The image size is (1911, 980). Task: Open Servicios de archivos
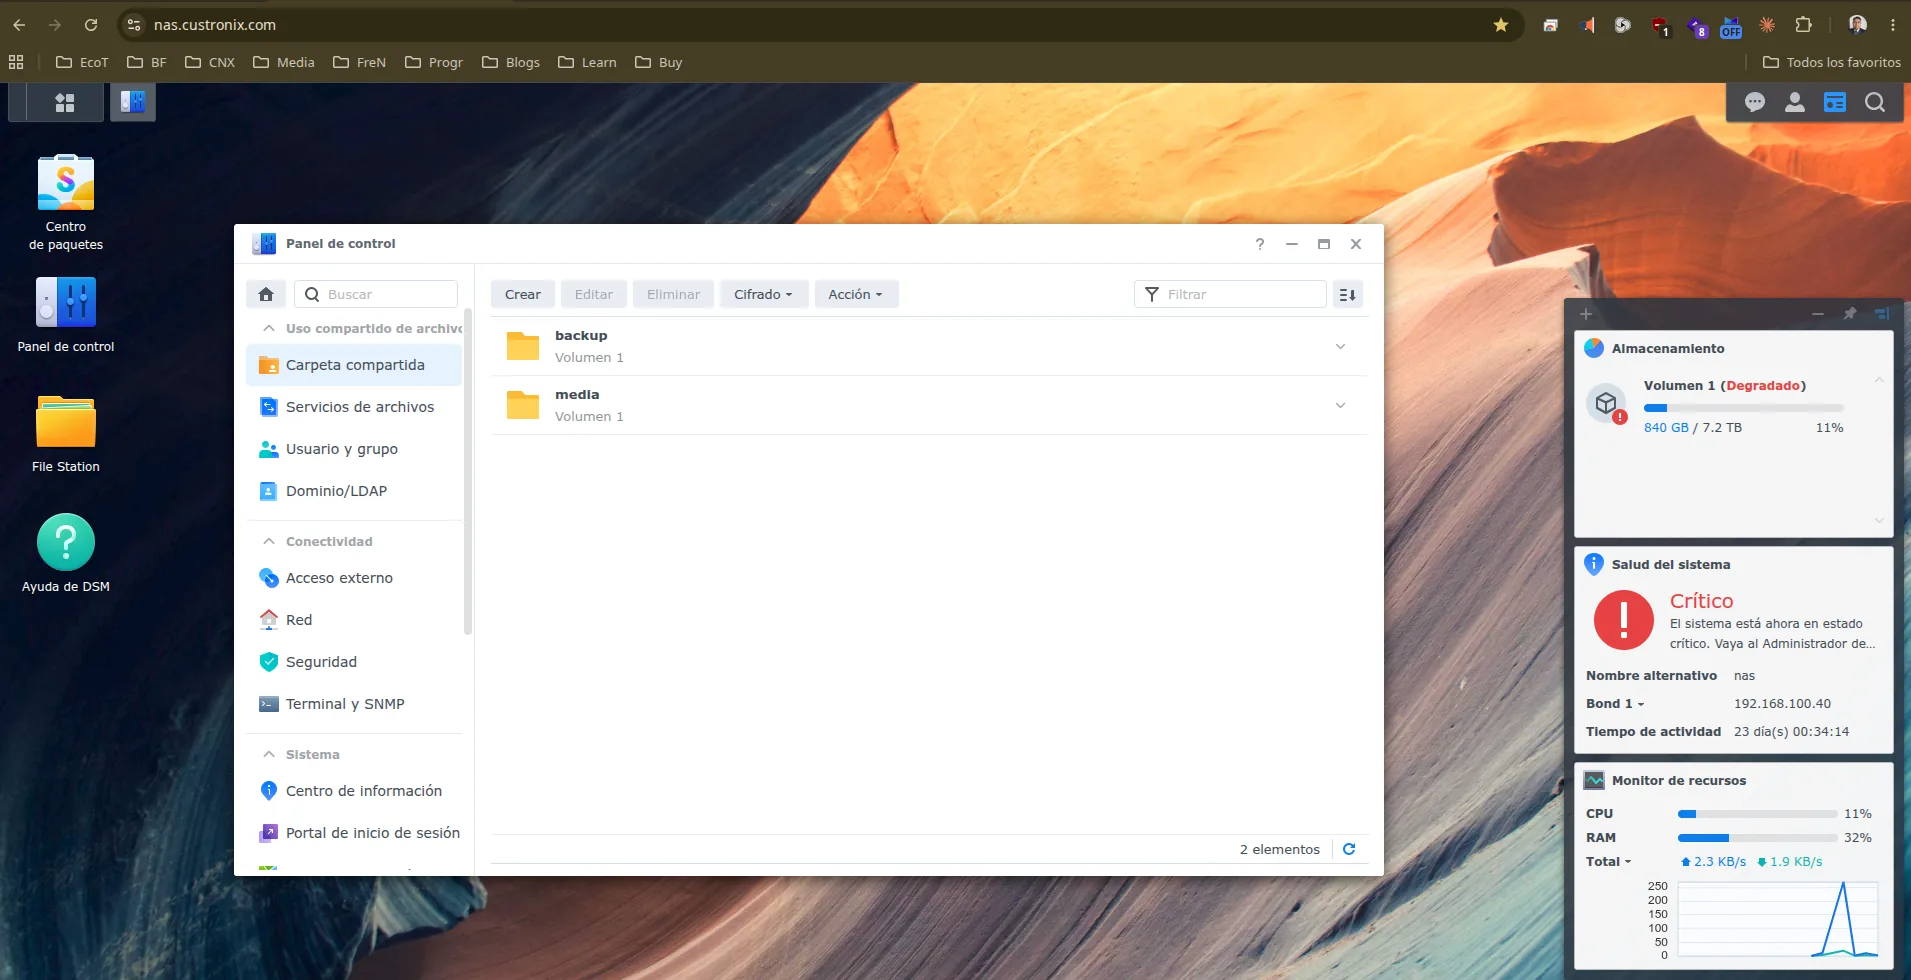click(354, 407)
